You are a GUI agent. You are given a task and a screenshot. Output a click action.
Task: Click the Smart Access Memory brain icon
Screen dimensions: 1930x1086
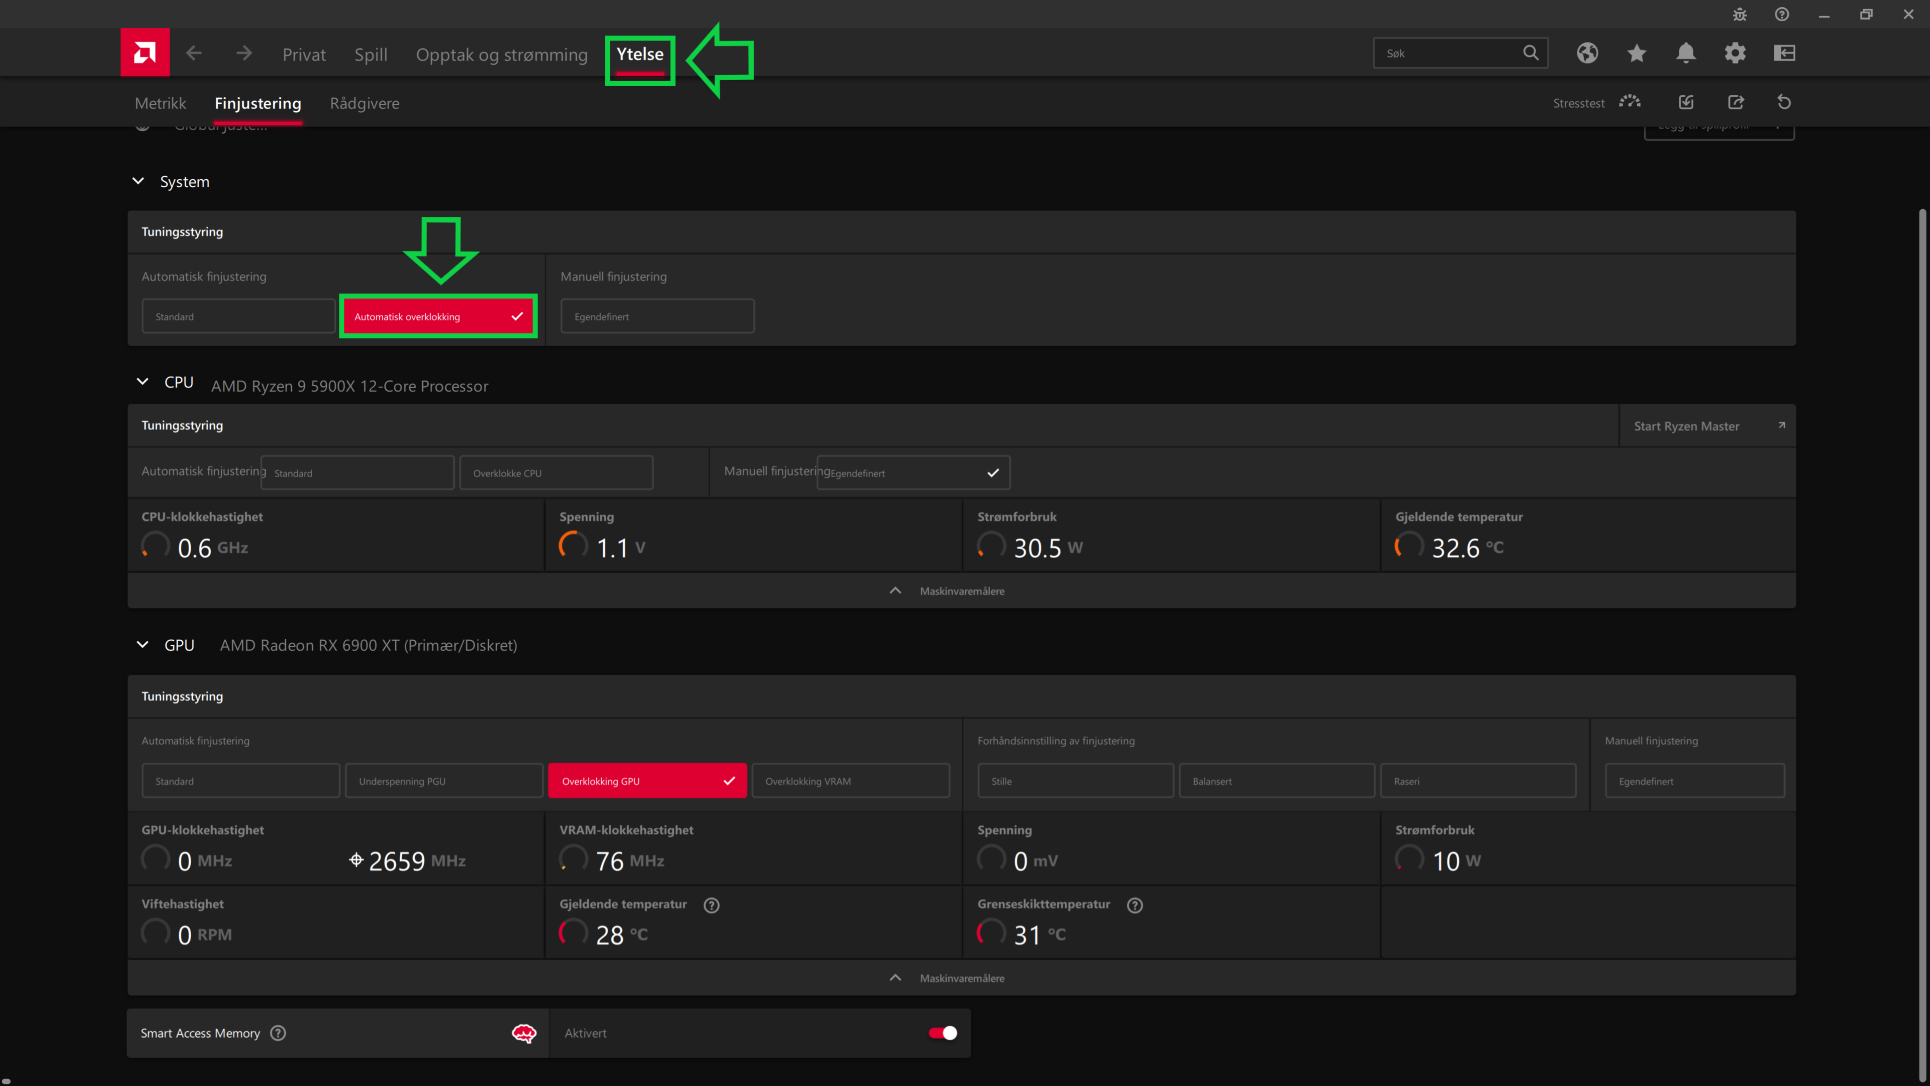524,1033
